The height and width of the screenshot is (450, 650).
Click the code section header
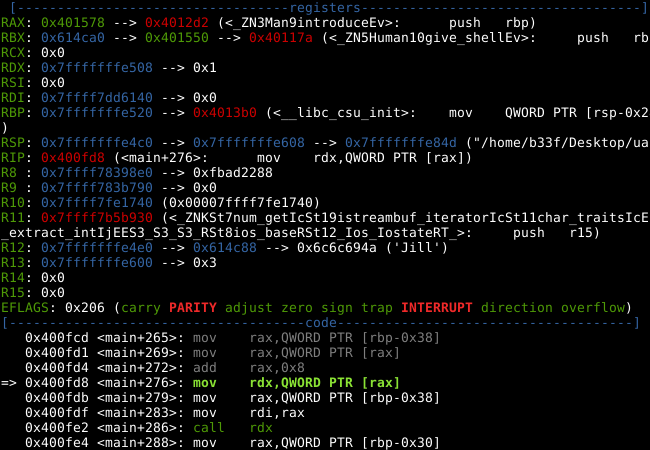pos(324,324)
